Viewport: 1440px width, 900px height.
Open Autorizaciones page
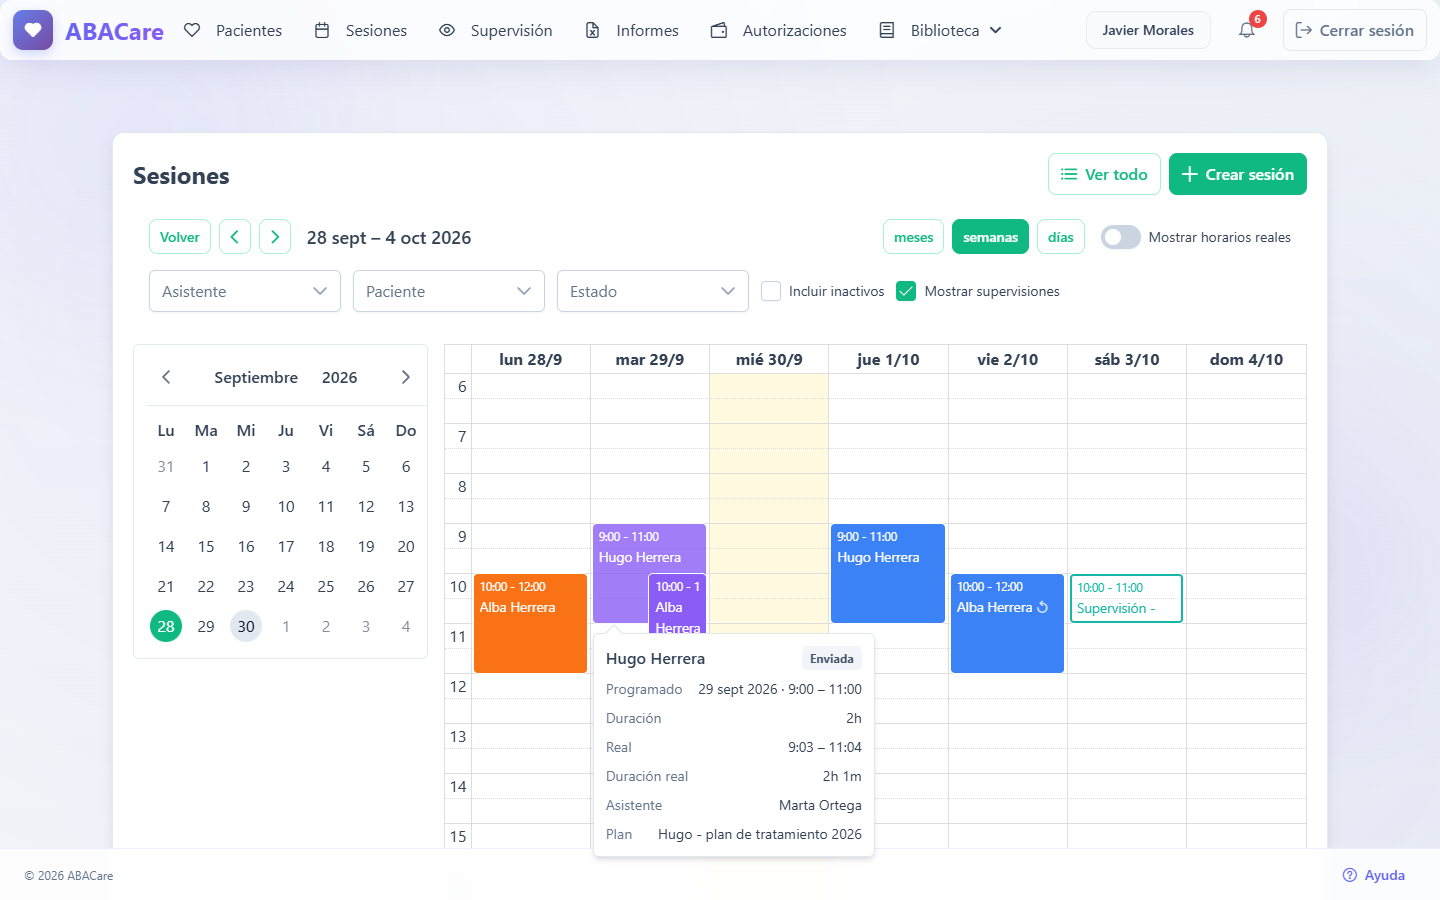(779, 30)
